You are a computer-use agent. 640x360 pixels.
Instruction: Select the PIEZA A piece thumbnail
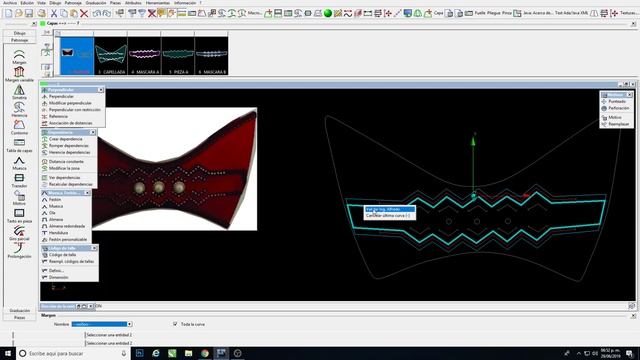point(178,56)
